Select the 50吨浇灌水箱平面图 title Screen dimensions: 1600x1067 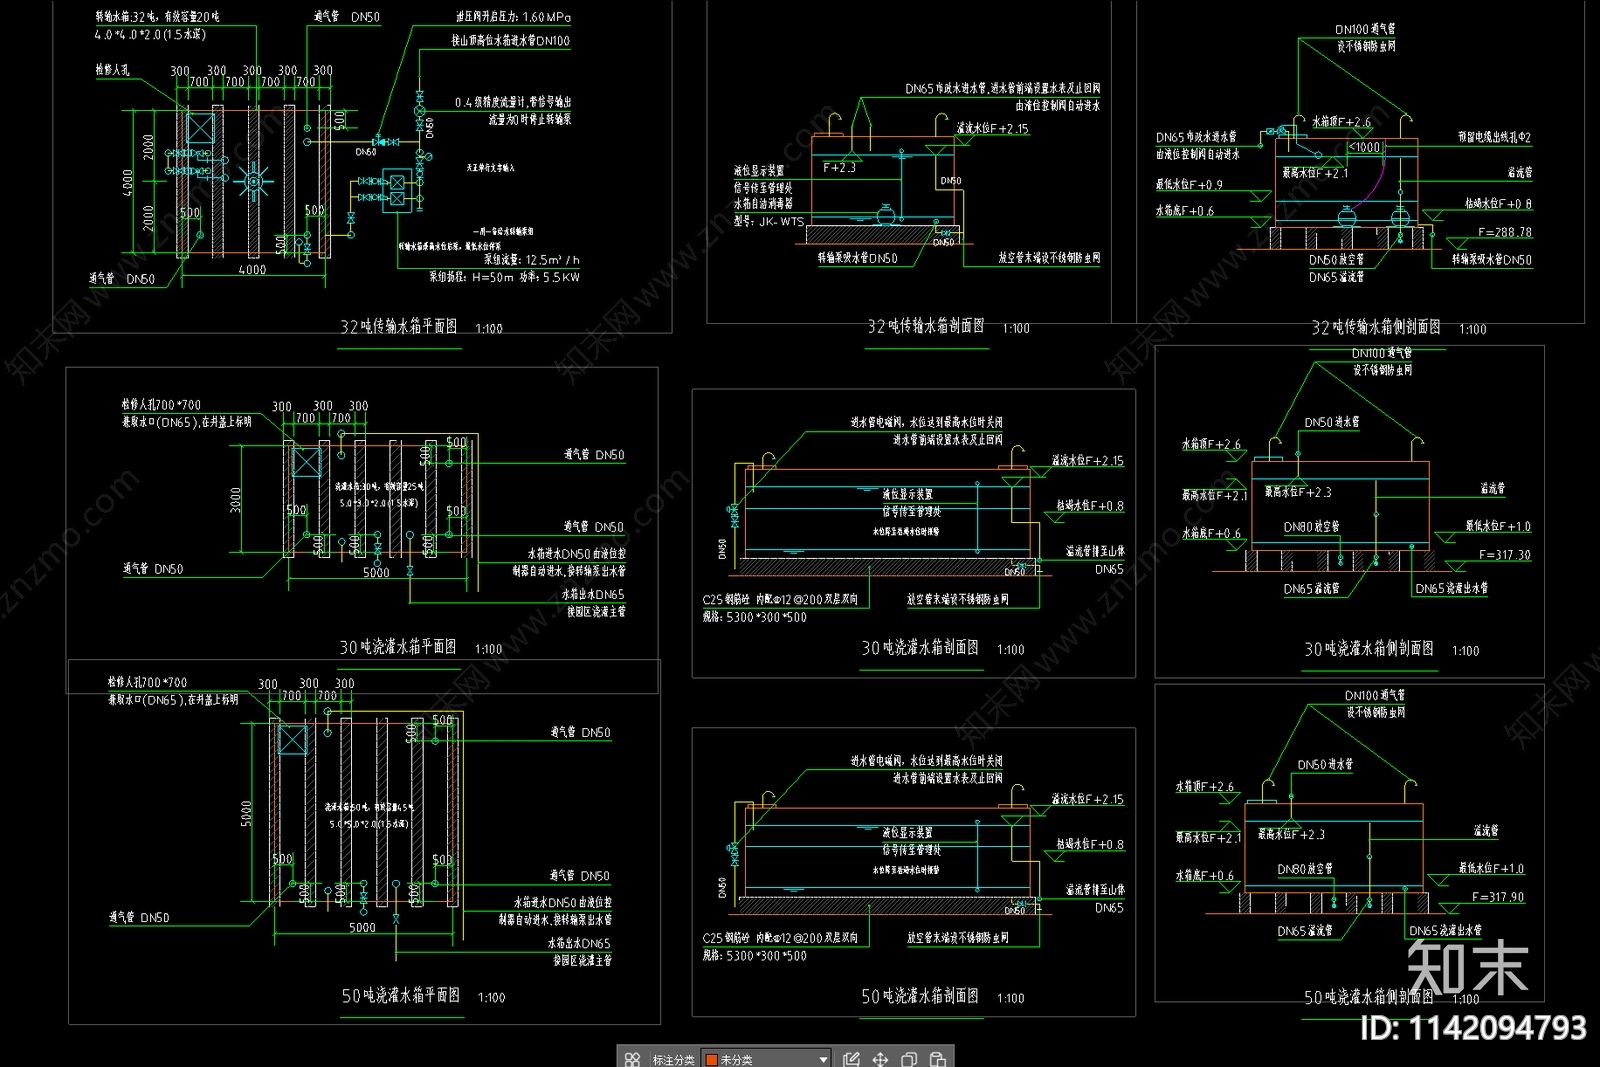click(400, 996)
